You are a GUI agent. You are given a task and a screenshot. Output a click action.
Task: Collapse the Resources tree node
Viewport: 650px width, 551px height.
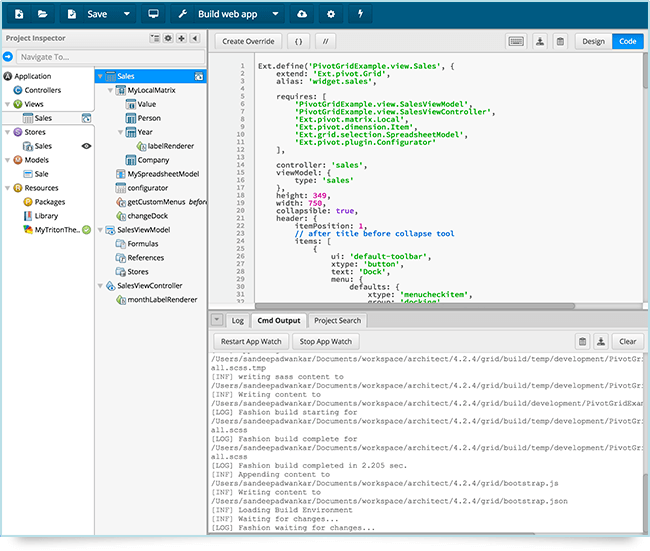pyautogui.click(x=7, y=188)
